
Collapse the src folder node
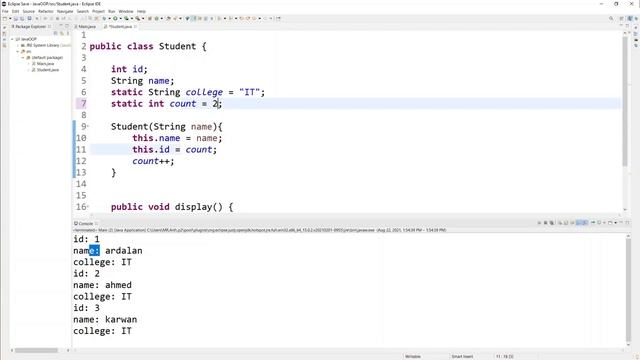(x=18, y=51)
